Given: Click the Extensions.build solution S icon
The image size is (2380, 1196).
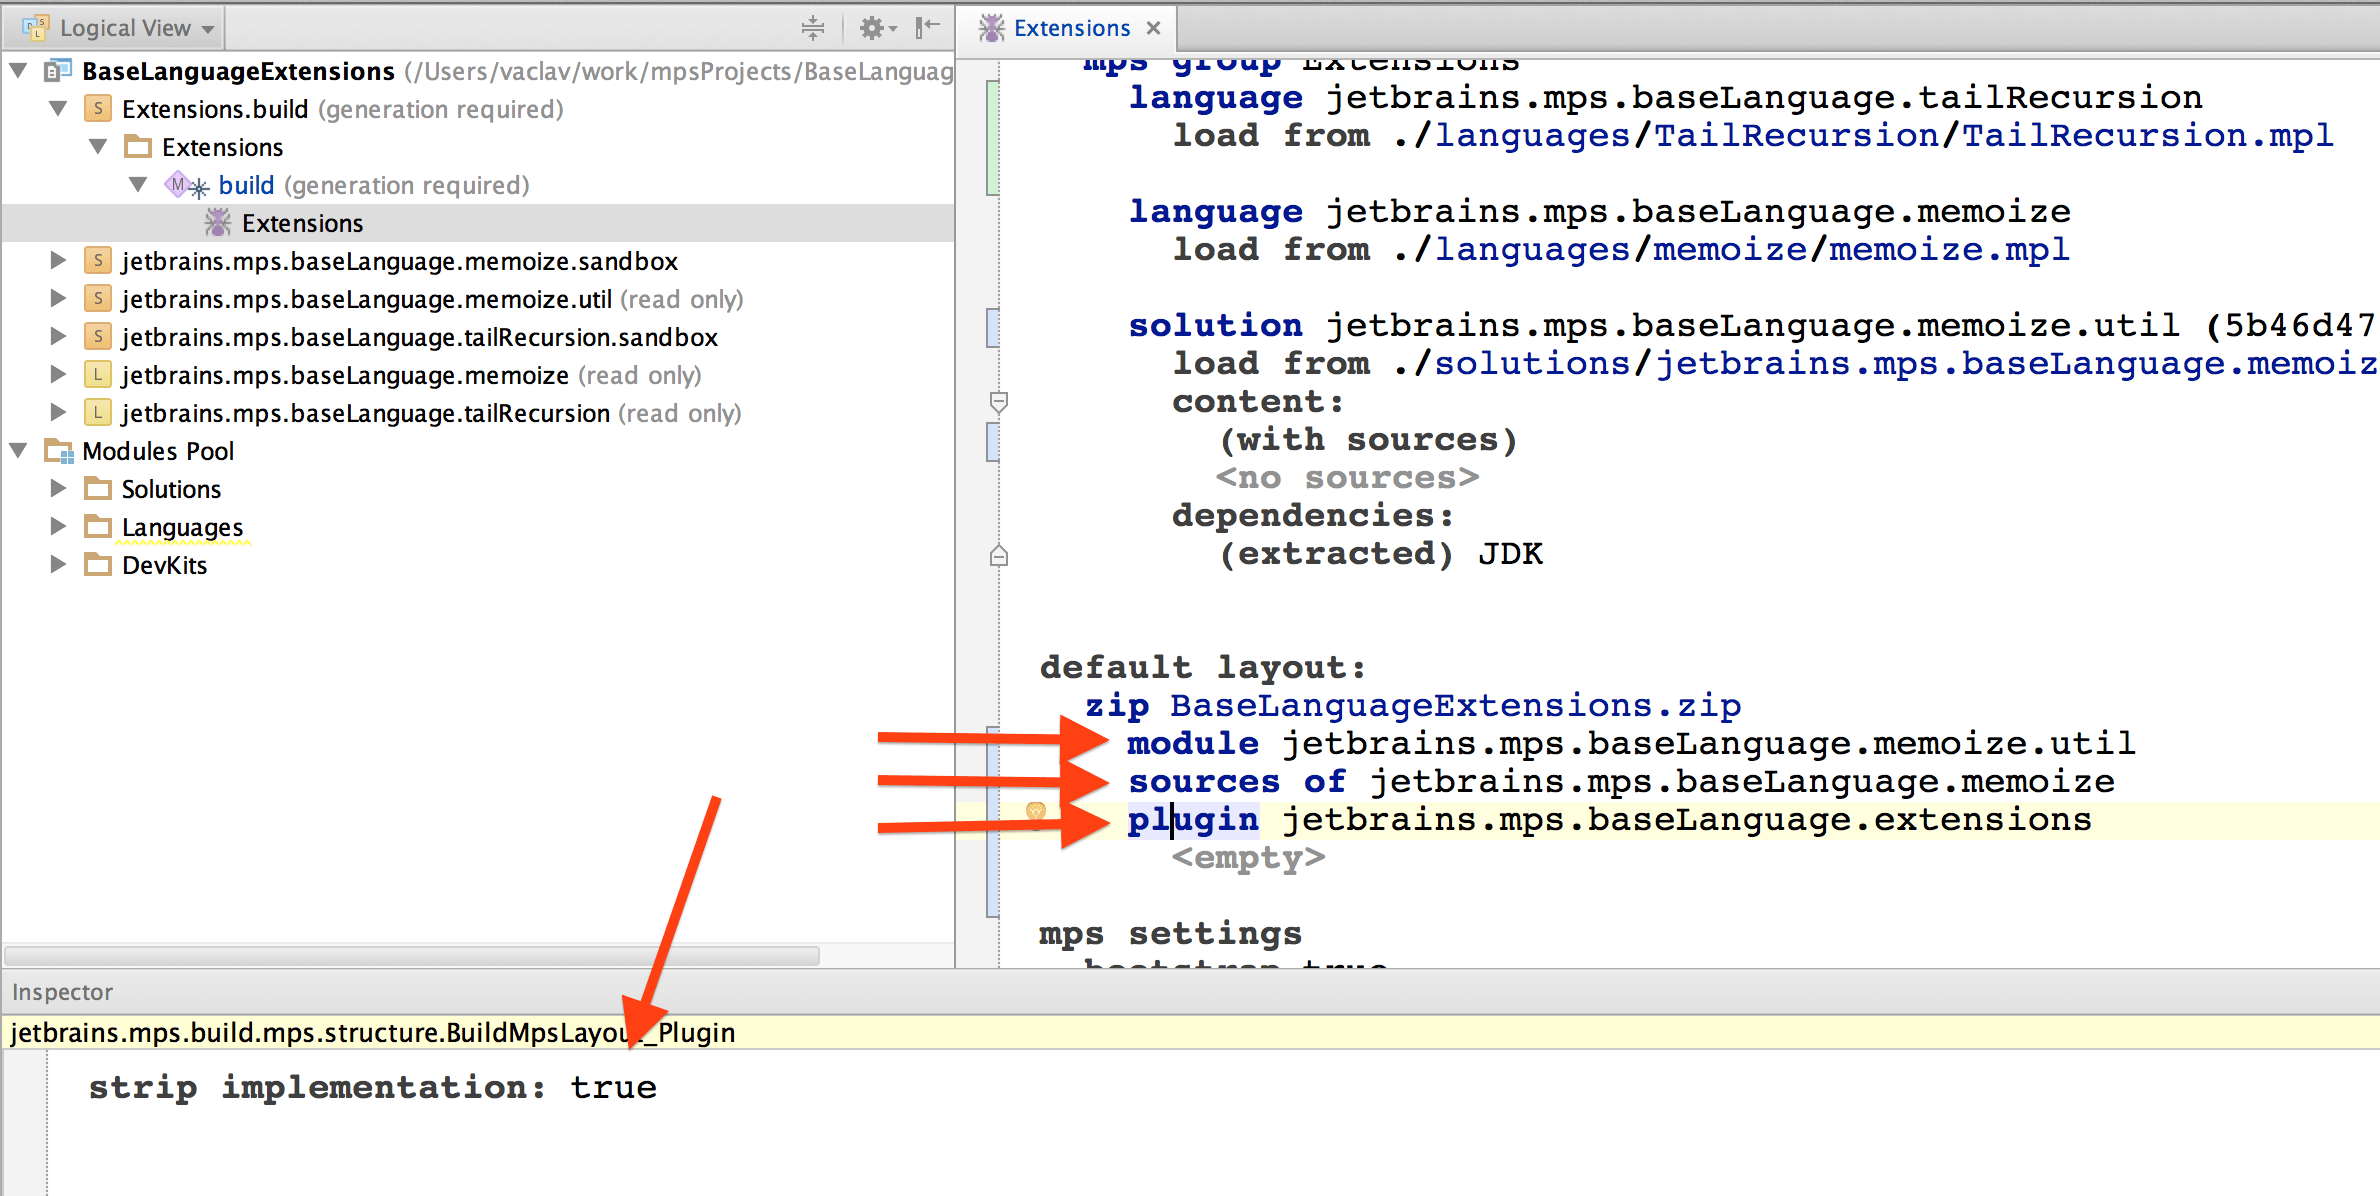Looking at the screenshot, I should click(97, 108).
